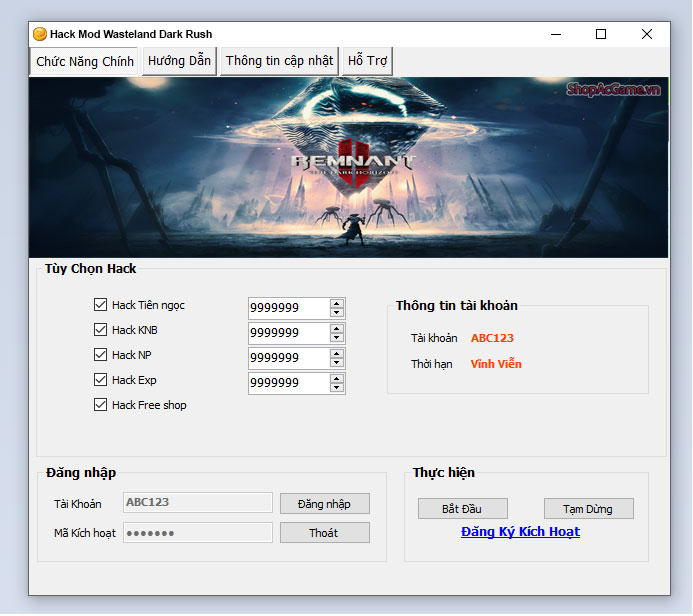Increase the Hack KNB value with up arrow

(337, 329)
